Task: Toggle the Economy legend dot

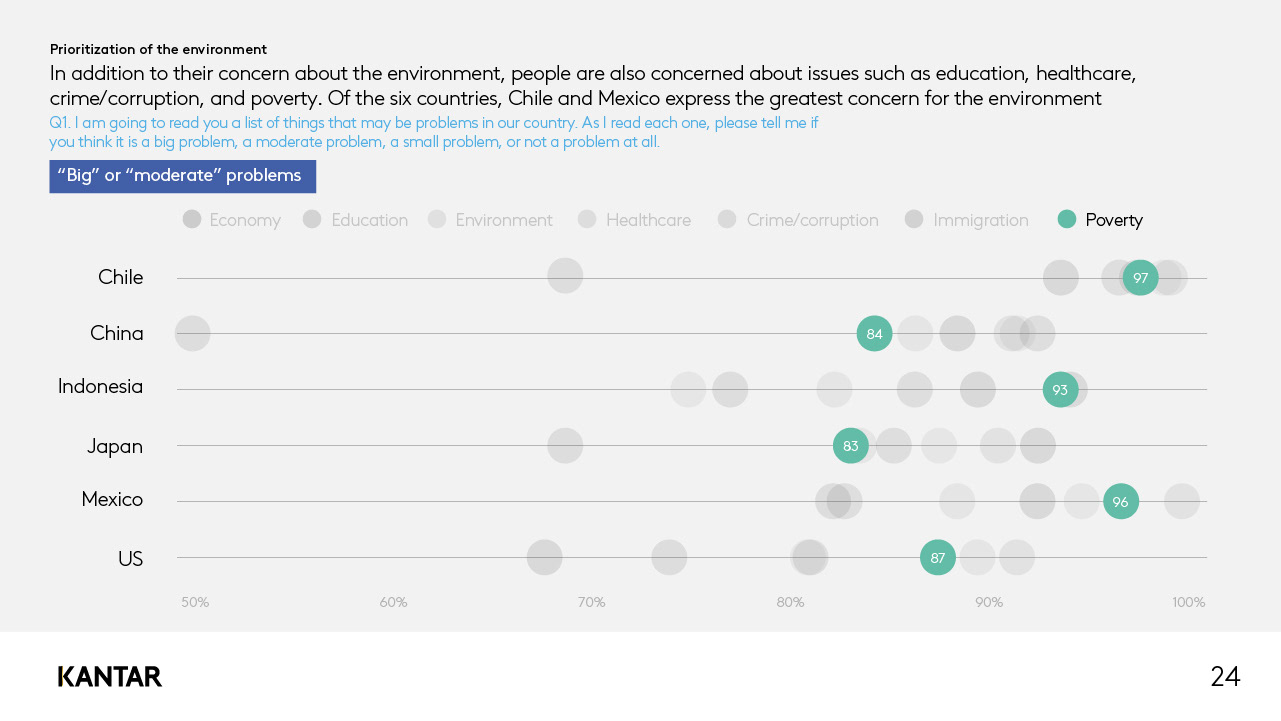Action: pyautogui.click(x=192, y=219)
